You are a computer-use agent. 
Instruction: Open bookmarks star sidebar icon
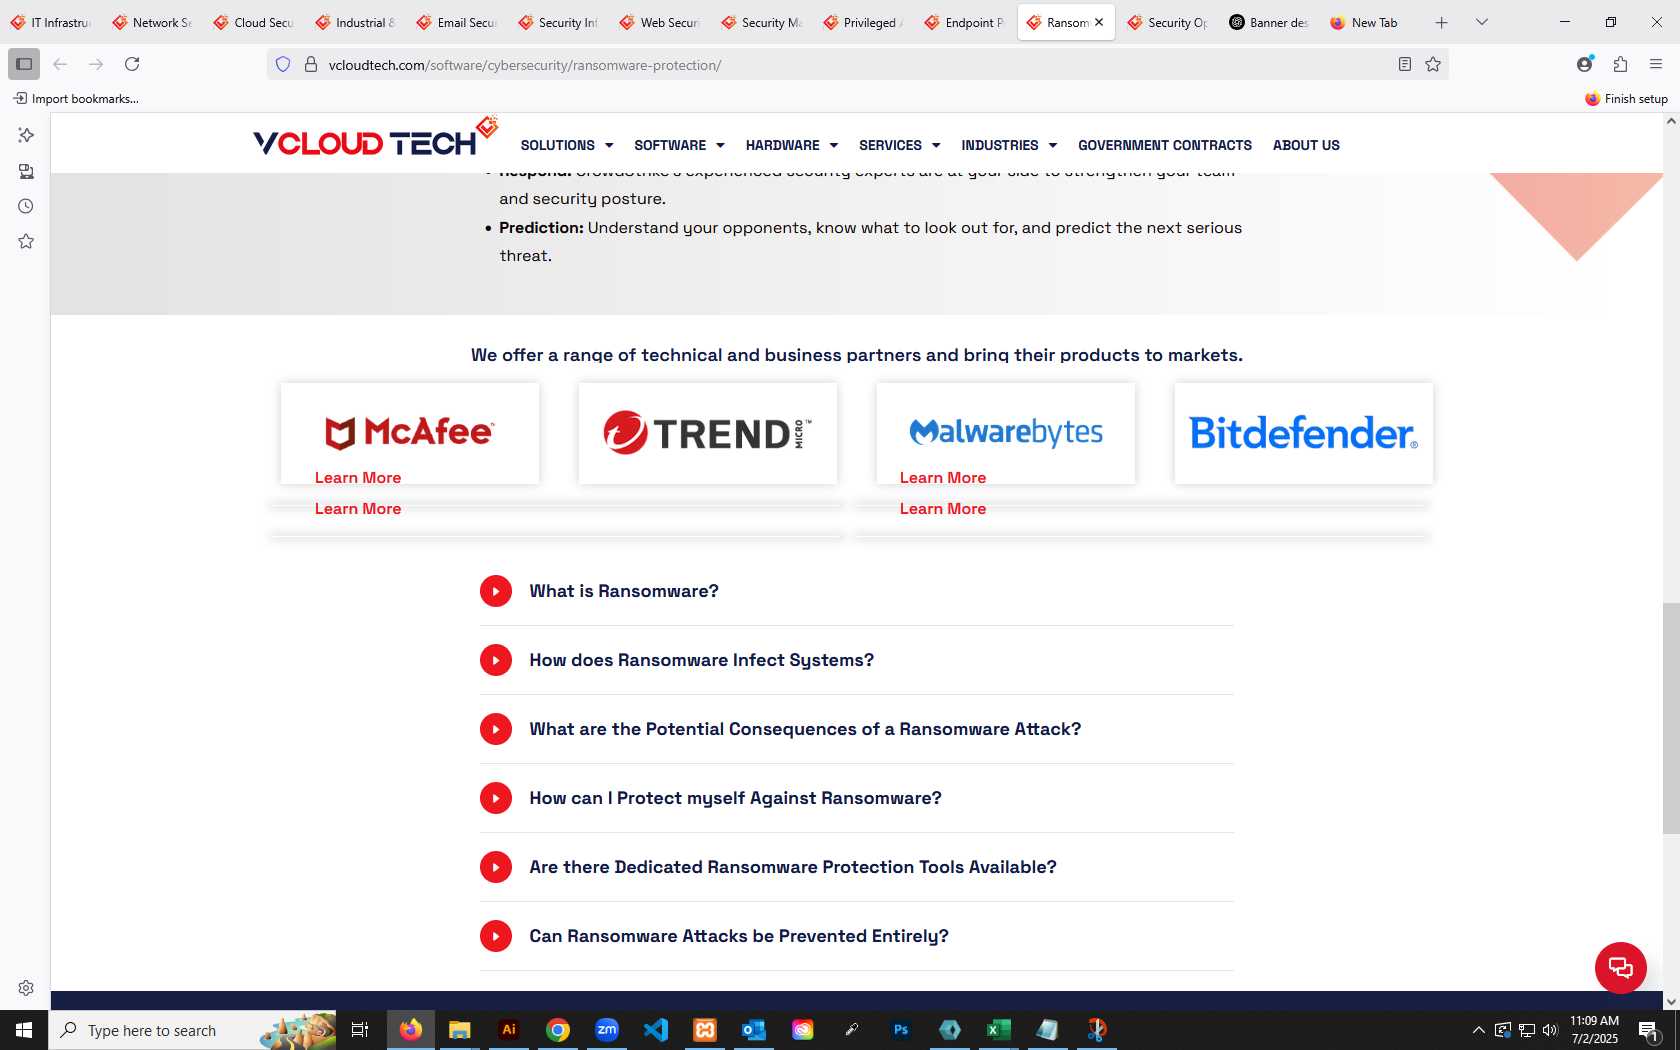pos(26,241)
